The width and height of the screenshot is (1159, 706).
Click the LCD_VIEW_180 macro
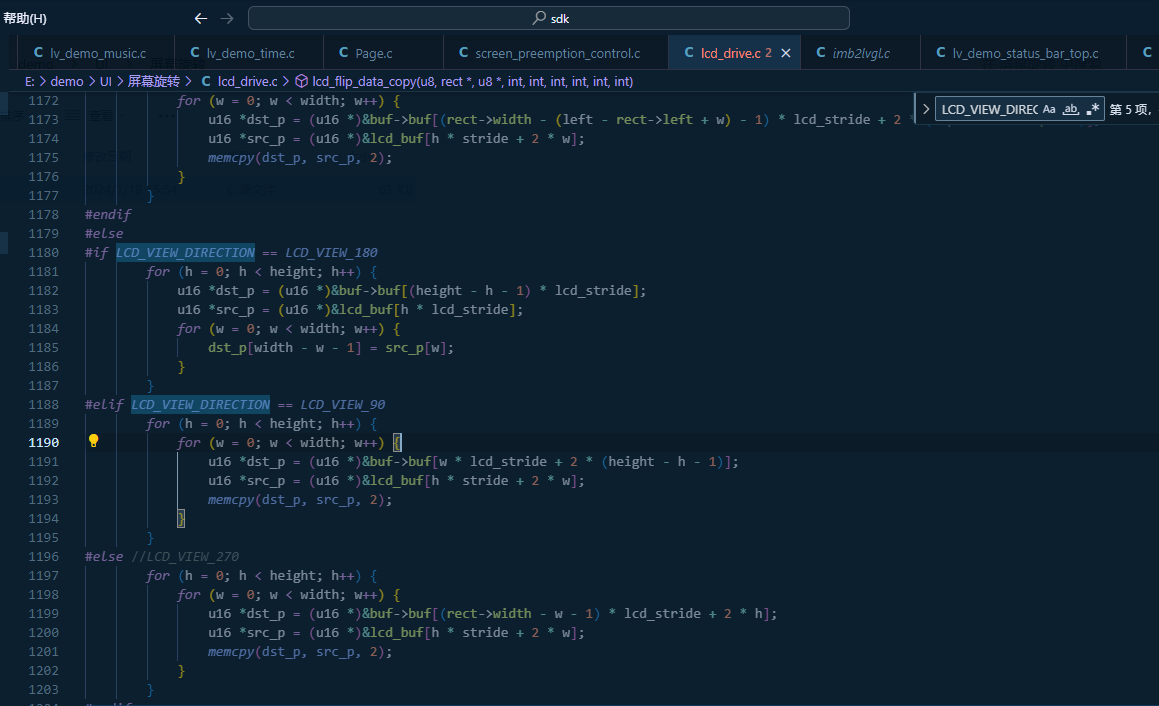tap(331, 253)
